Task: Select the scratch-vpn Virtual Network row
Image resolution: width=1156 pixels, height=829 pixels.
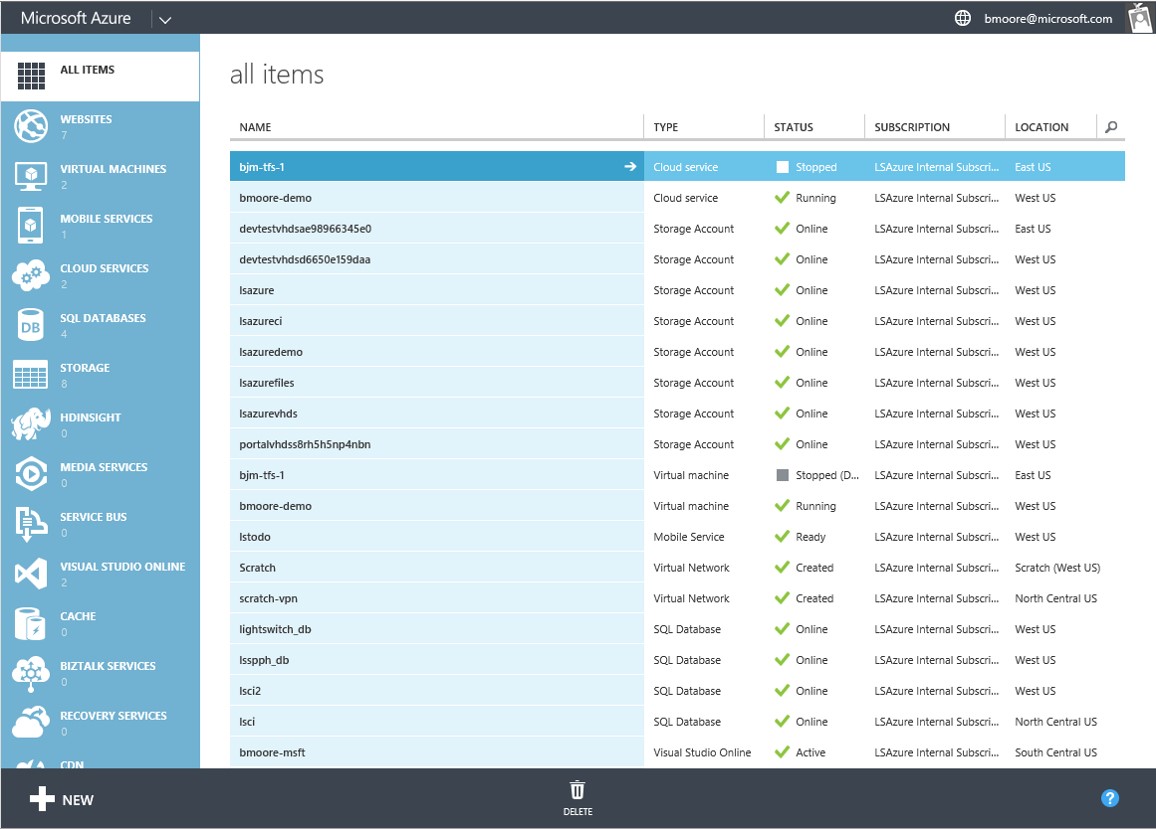Action: (677, 598)
